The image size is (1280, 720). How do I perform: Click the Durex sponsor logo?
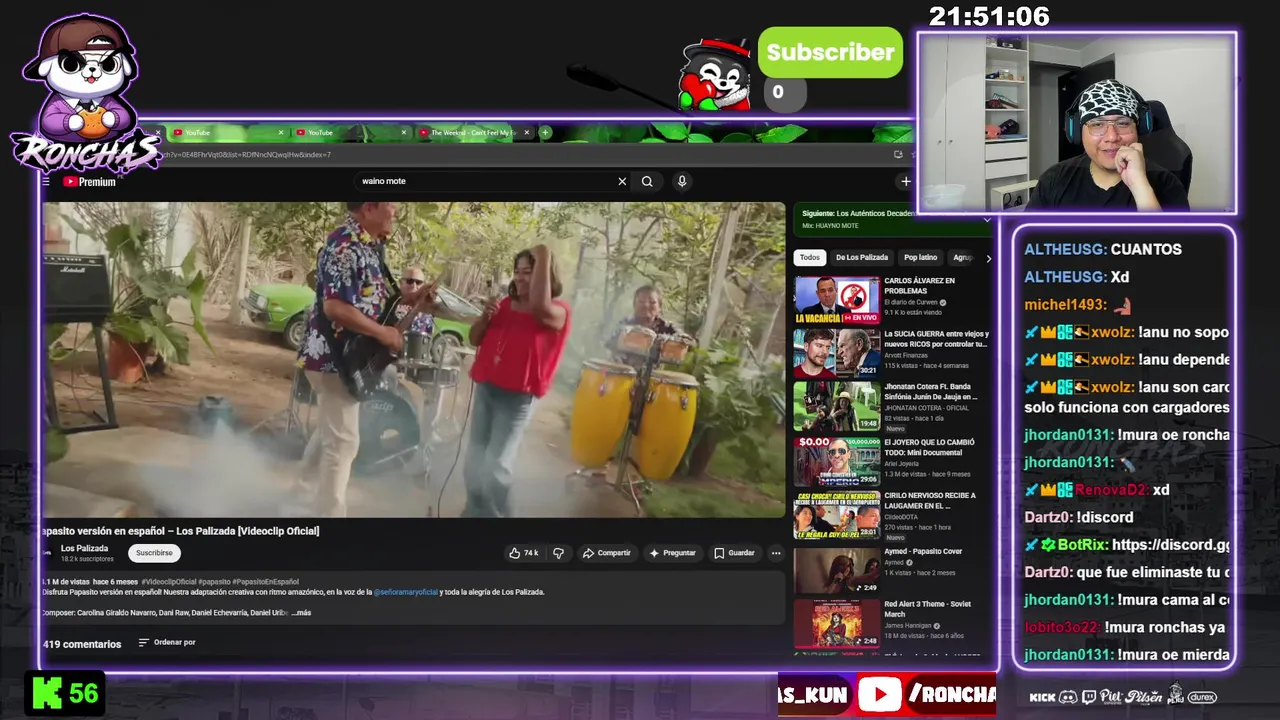pyautogui.click(x=1202, y=697)
